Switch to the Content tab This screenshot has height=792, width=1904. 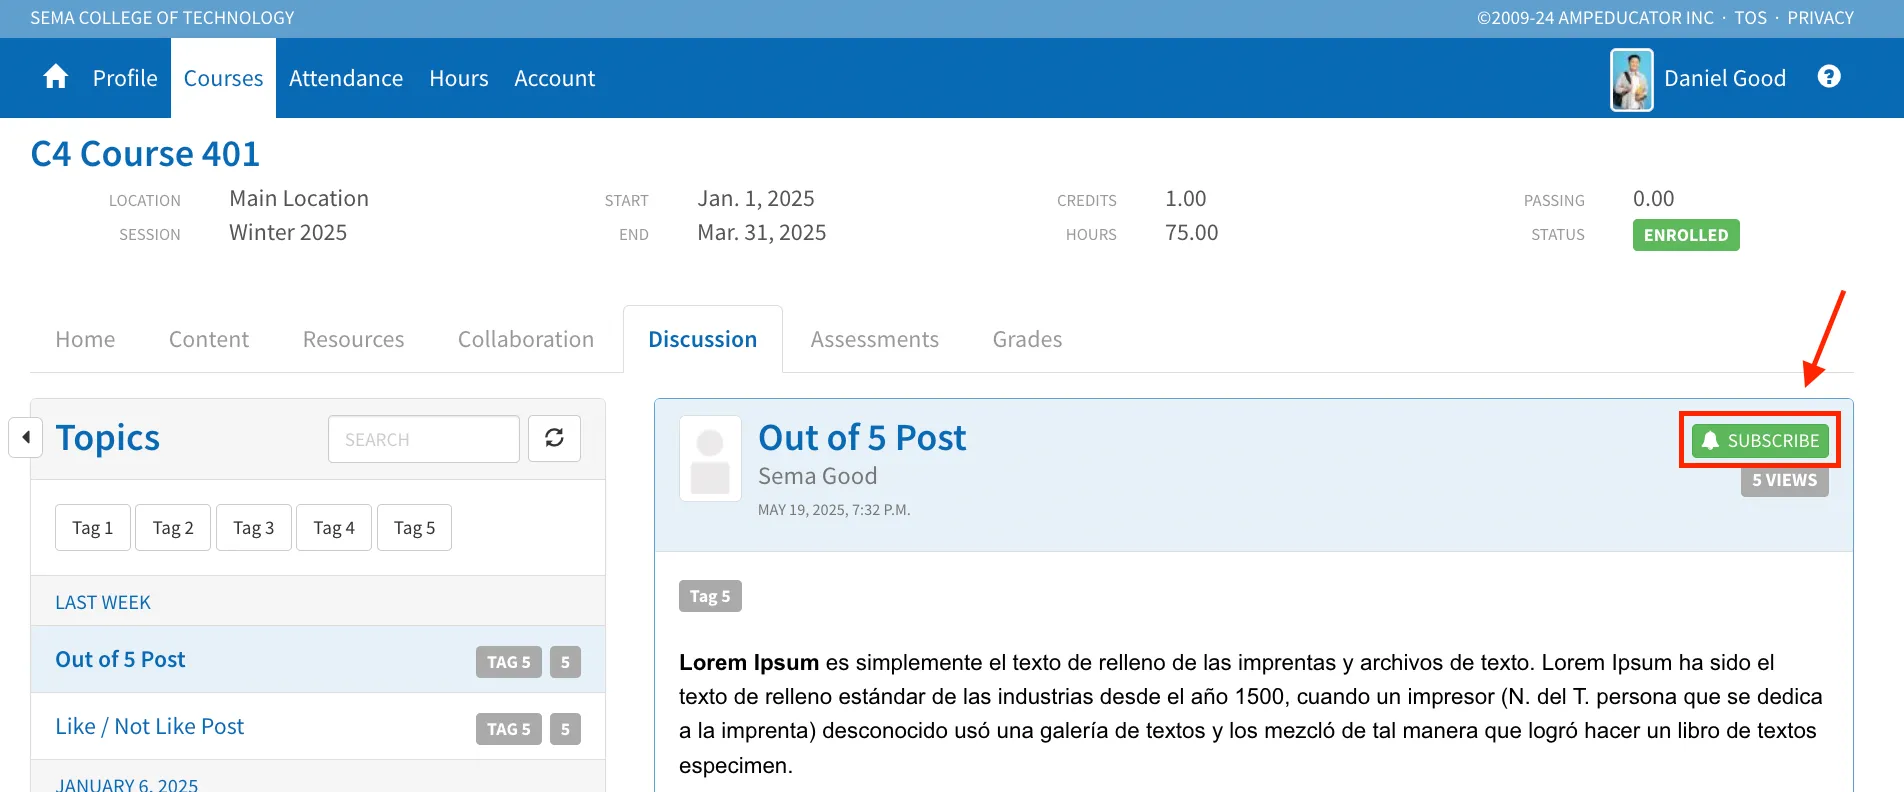(209, 339)
